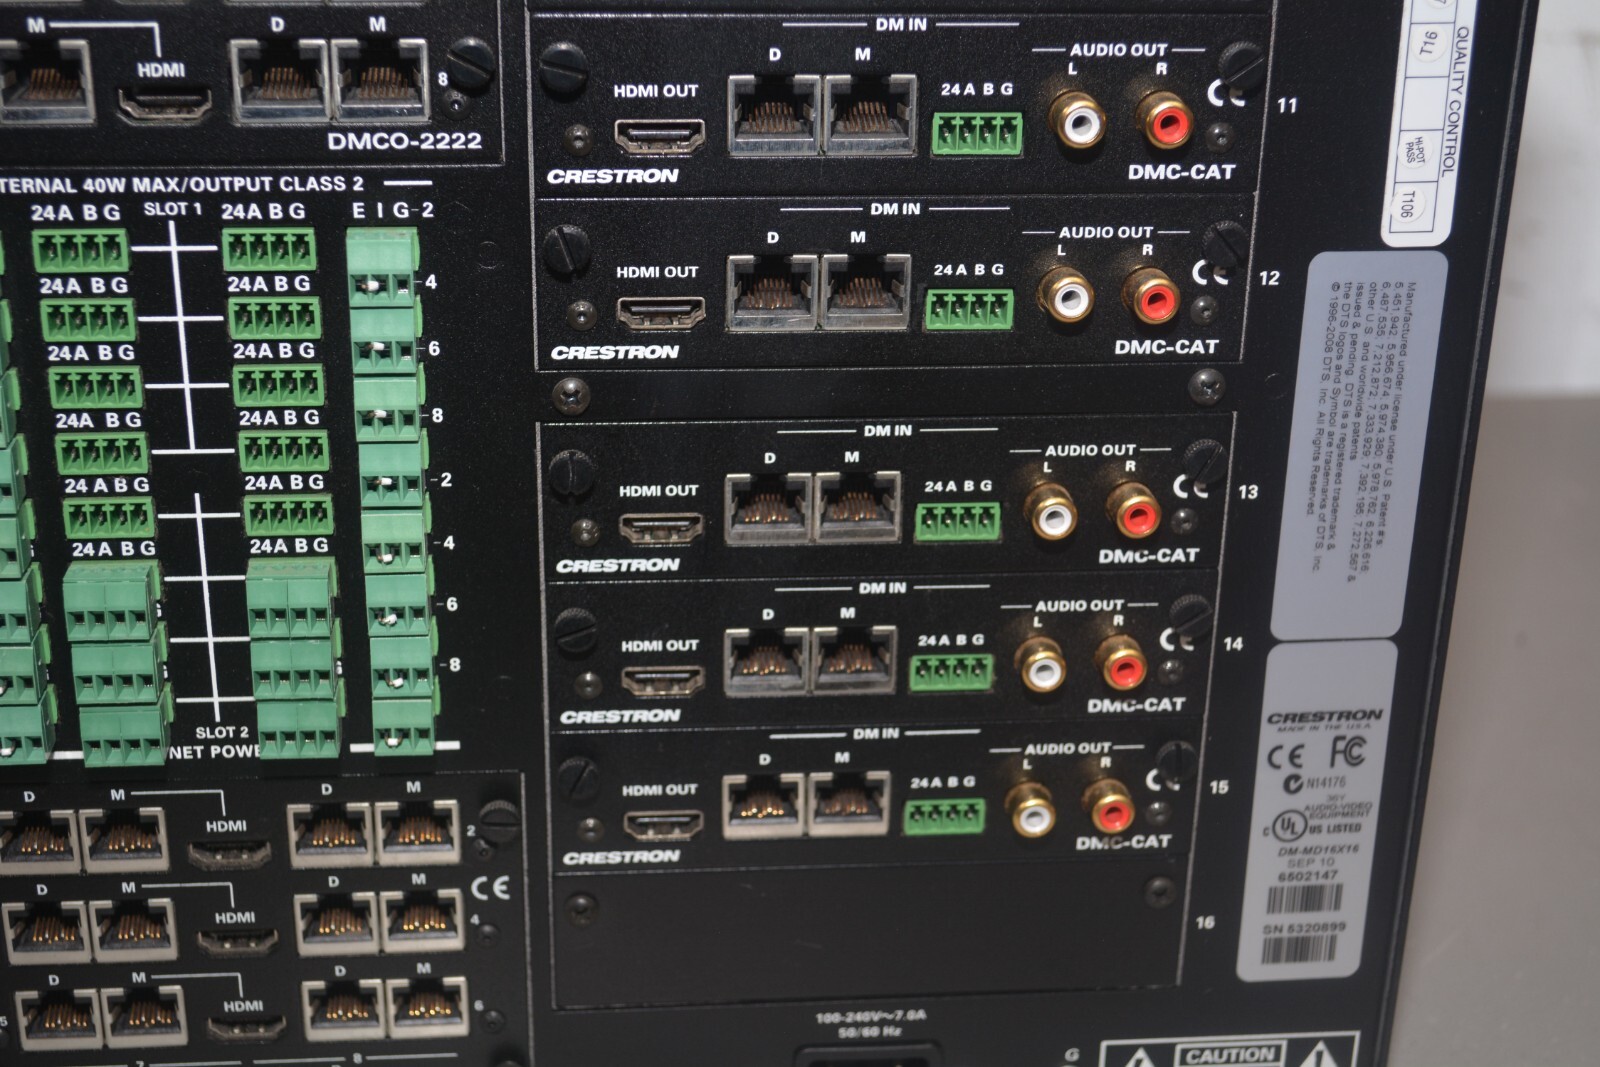Click the CRESTRON logo on card 12

click(614, 352)
